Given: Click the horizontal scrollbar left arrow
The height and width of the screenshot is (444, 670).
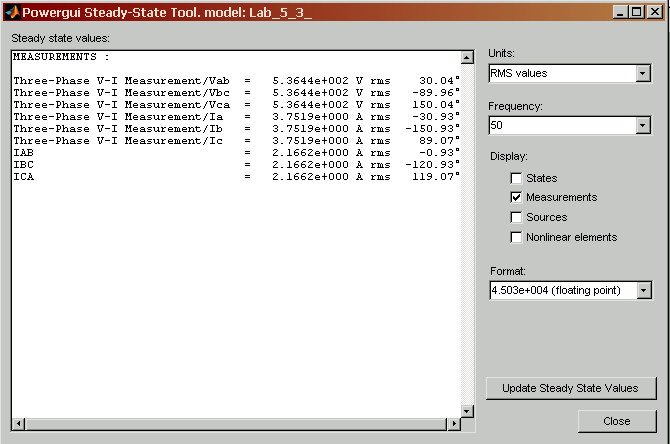Looking at the screenshot, I should (18, 424).
